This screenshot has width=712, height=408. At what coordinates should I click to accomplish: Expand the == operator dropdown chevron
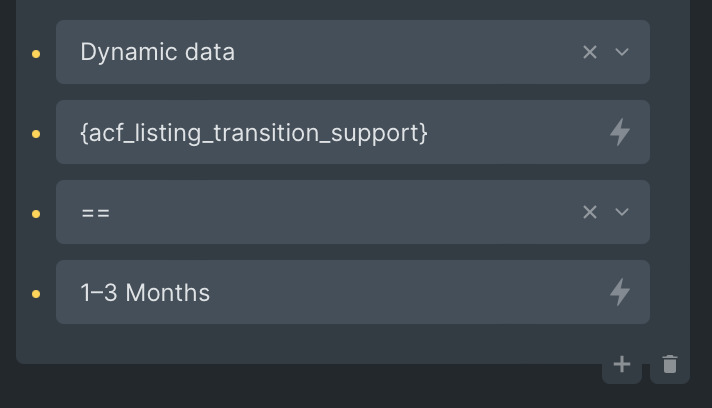(x=622, y=212)
